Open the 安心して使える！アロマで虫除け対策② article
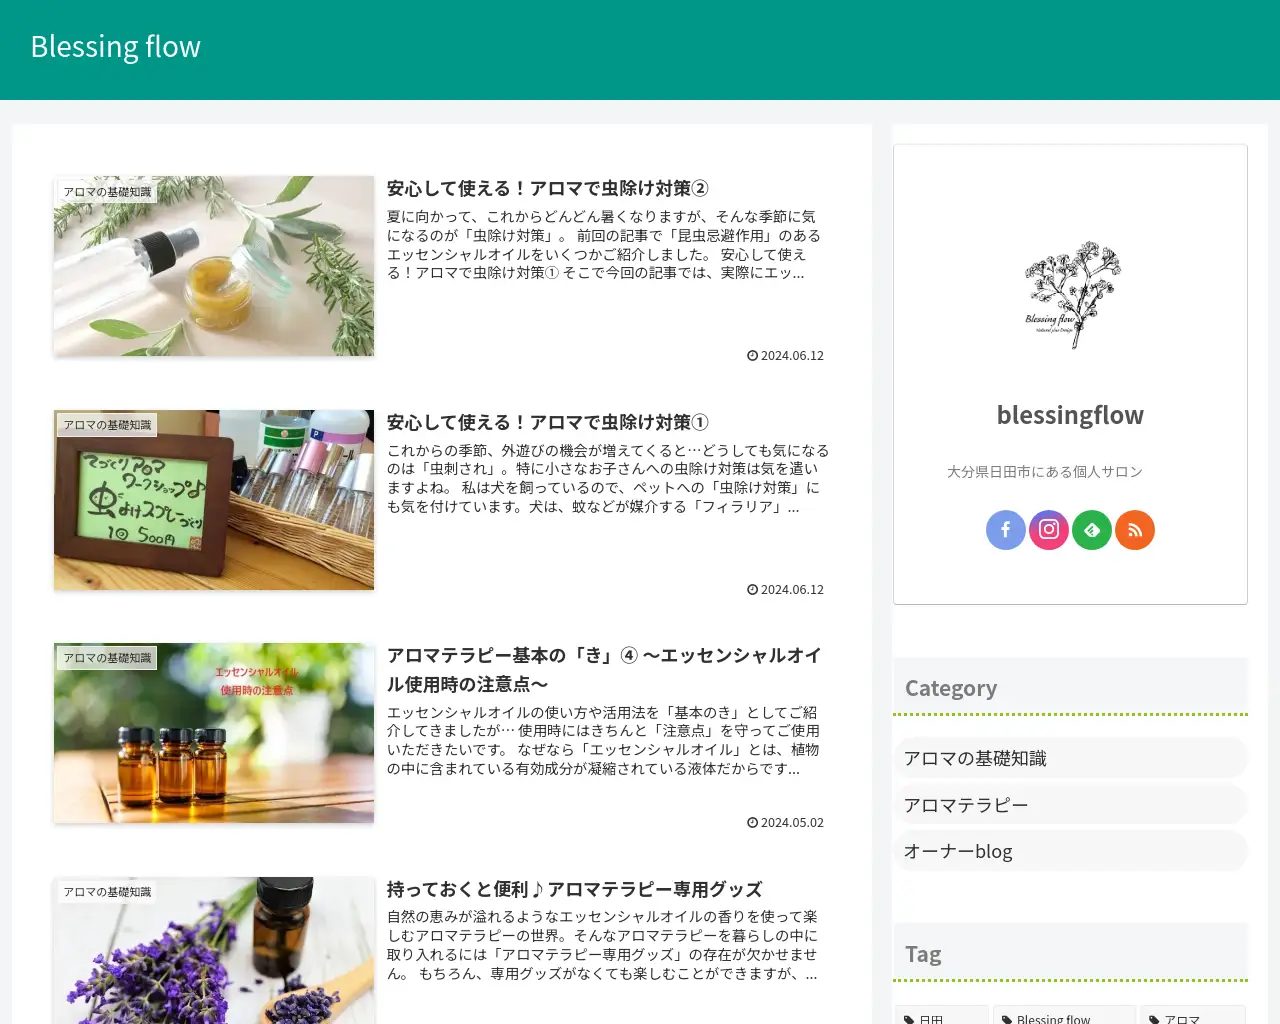1280x1024 pixels. [x=551, y=187]
